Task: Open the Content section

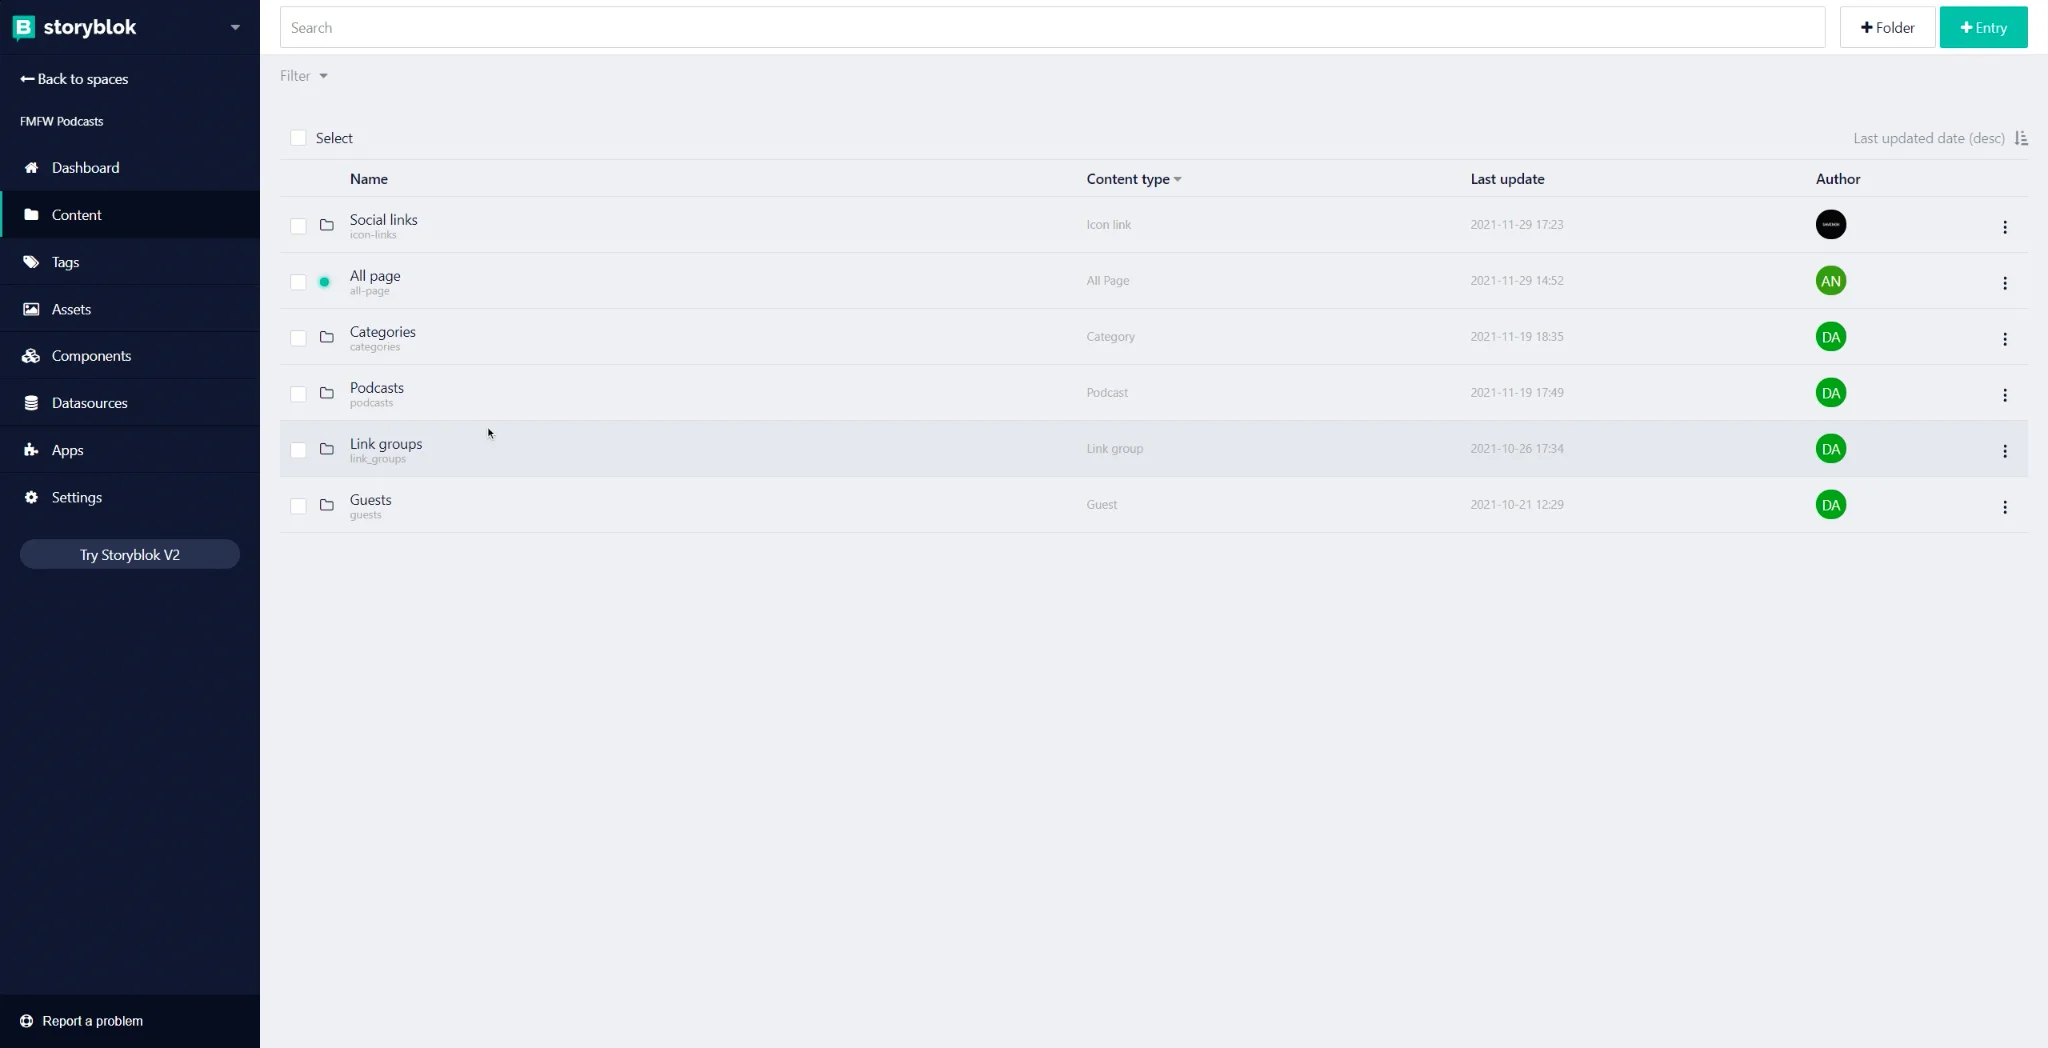Action: [x=130, y=215]
